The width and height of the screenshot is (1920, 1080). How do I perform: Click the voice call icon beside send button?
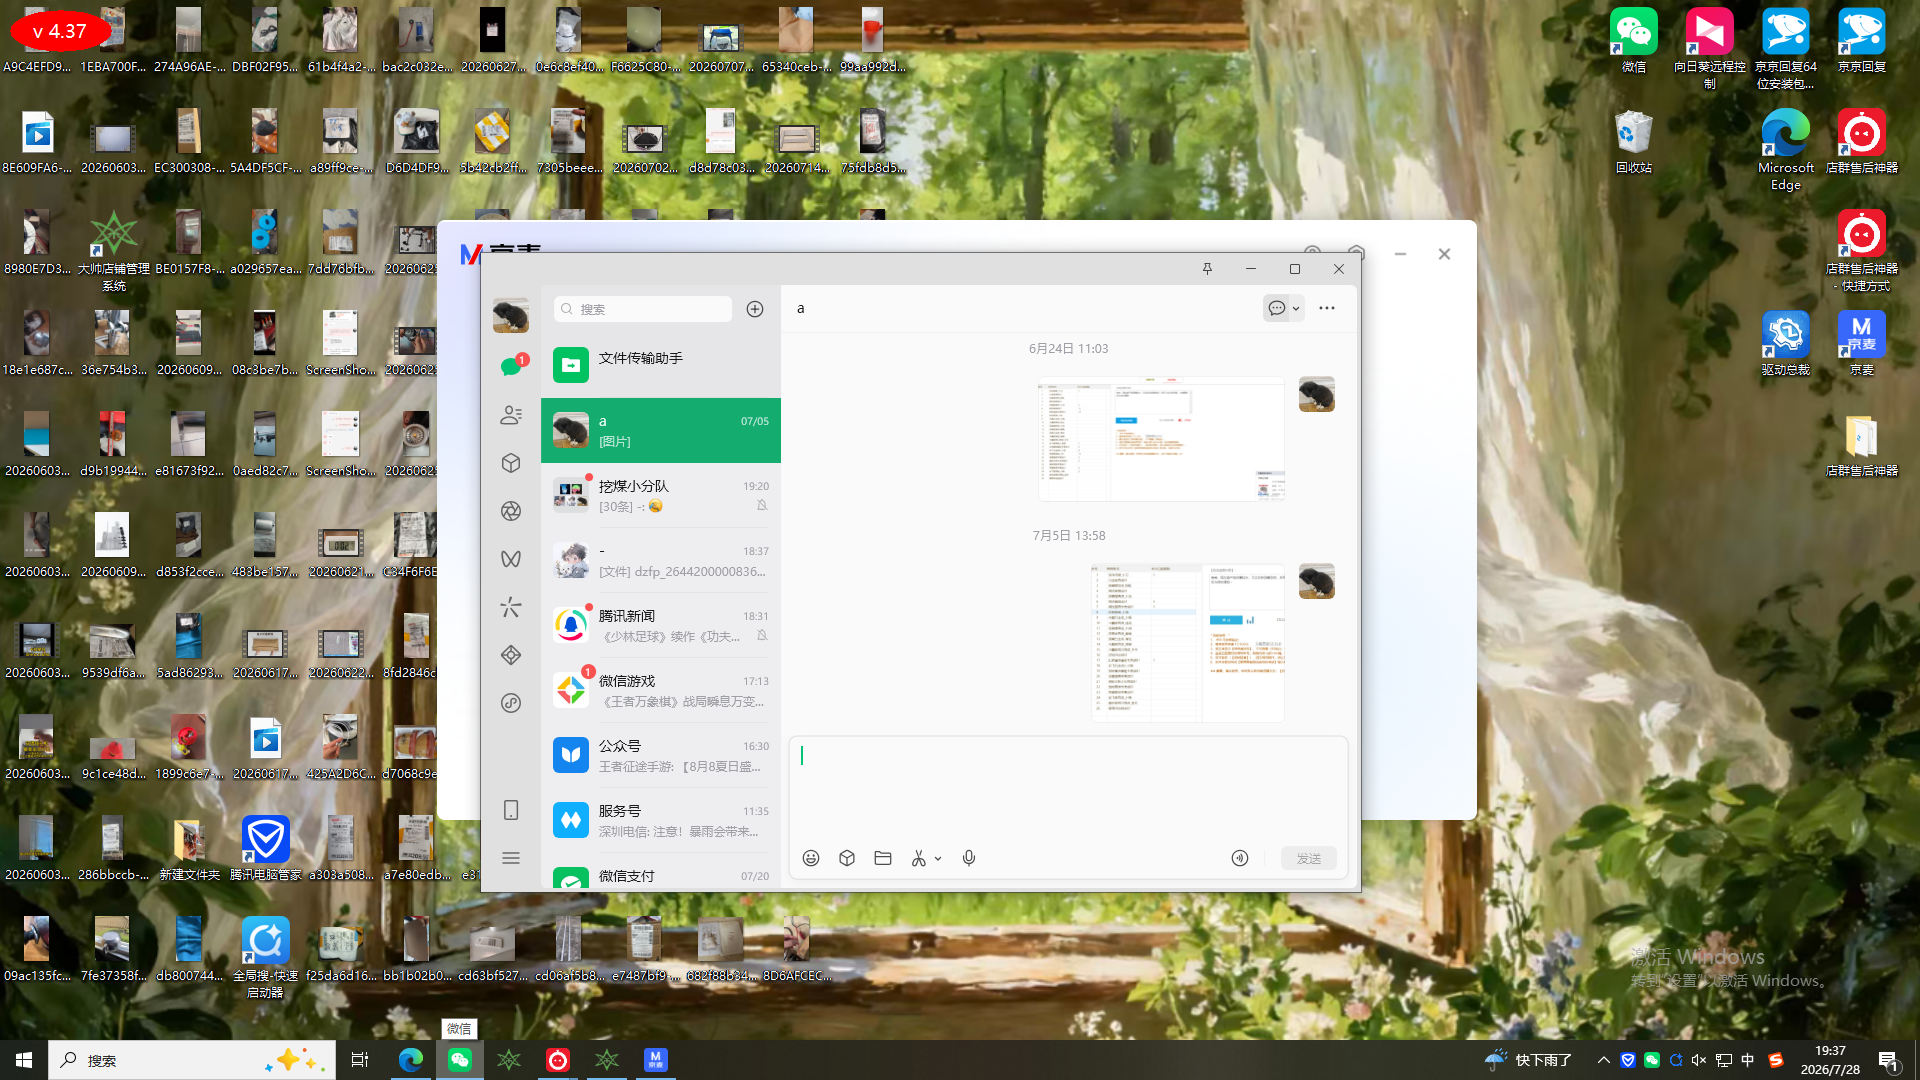(x=1240, y=858)
